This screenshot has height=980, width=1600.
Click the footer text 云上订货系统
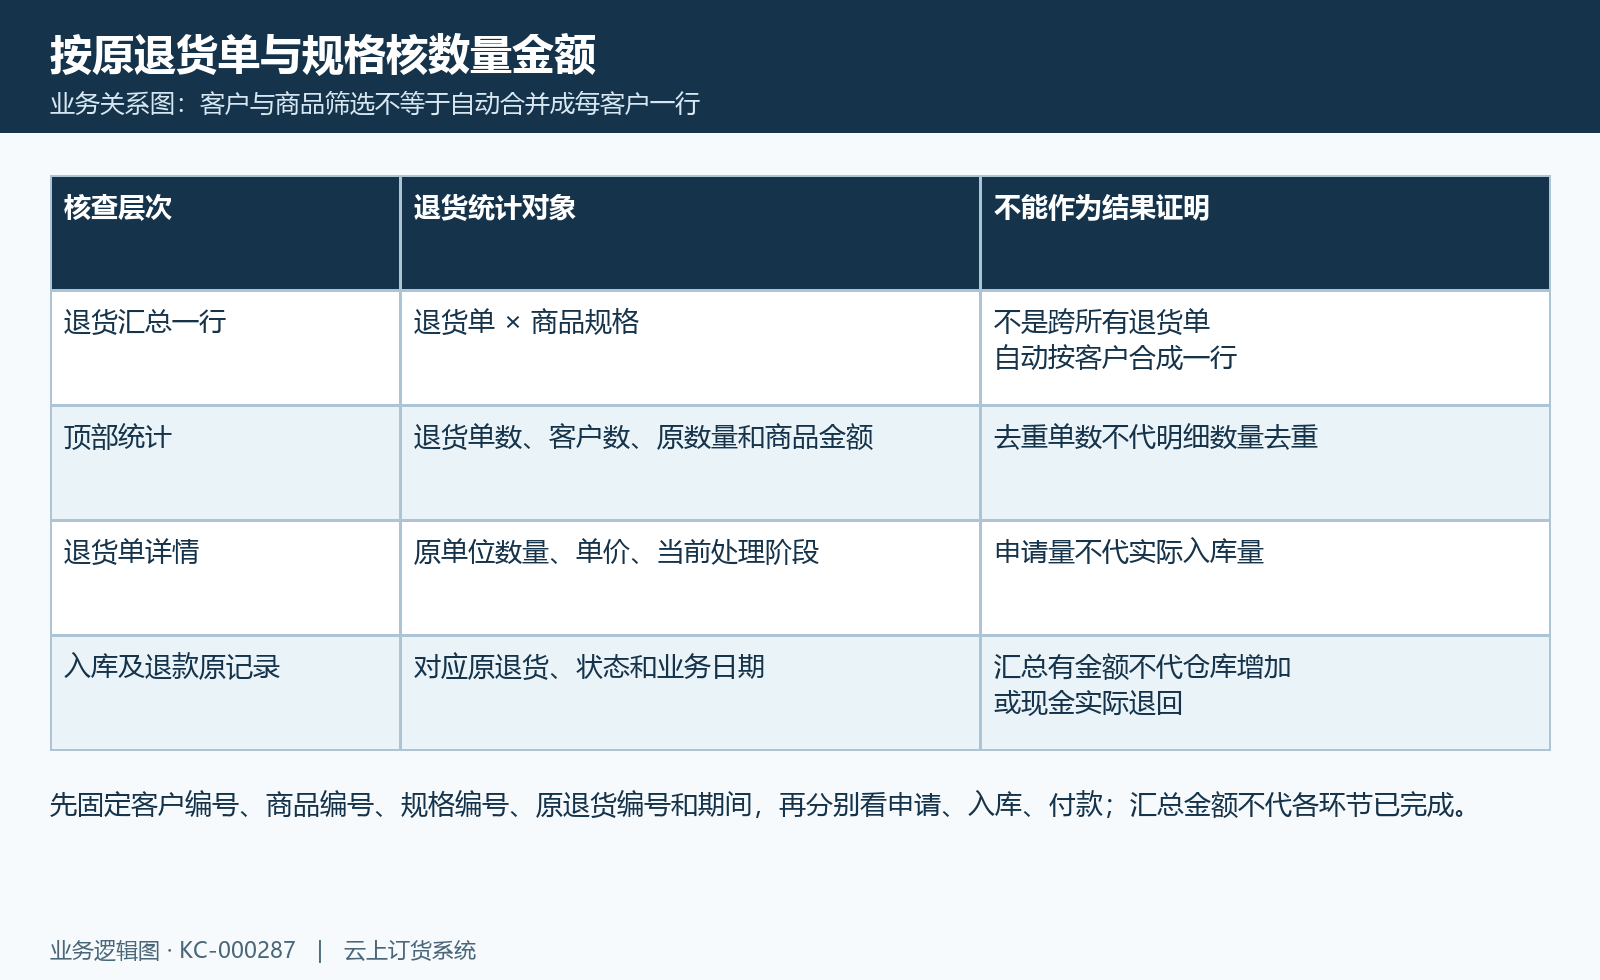[x=410, y=950]
